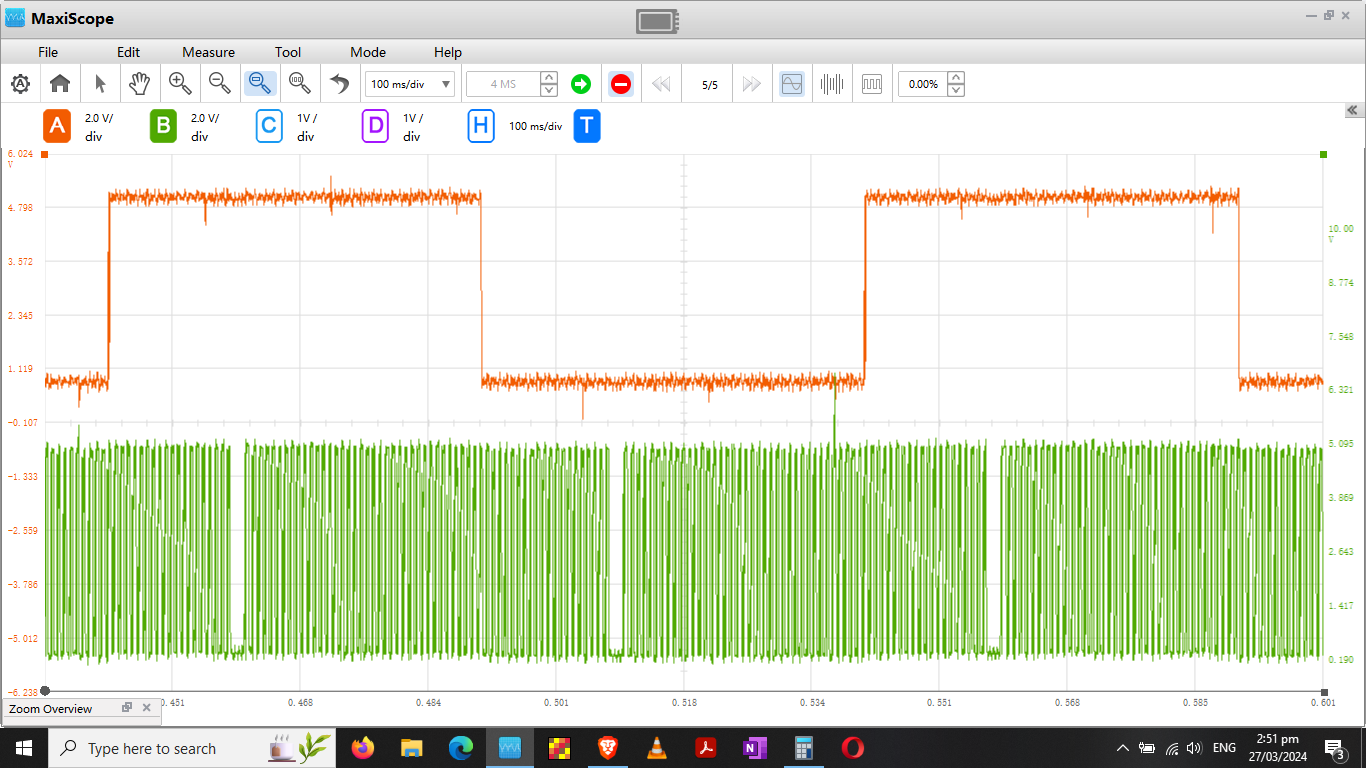Viewport: 1366px width, 768px height.
Task: Open the notification center icon
Action: coord(1334,748)
